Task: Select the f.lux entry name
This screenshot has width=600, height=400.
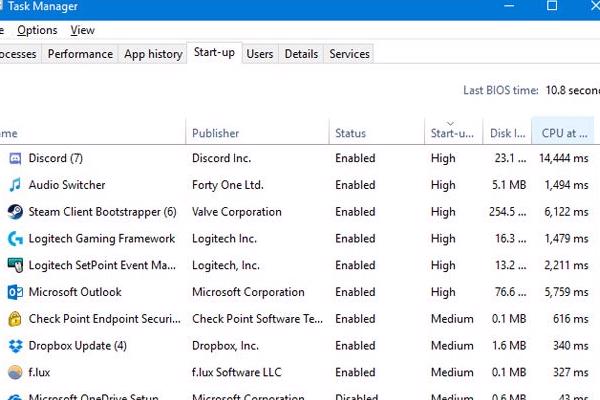Action: (x=39, y=372)
